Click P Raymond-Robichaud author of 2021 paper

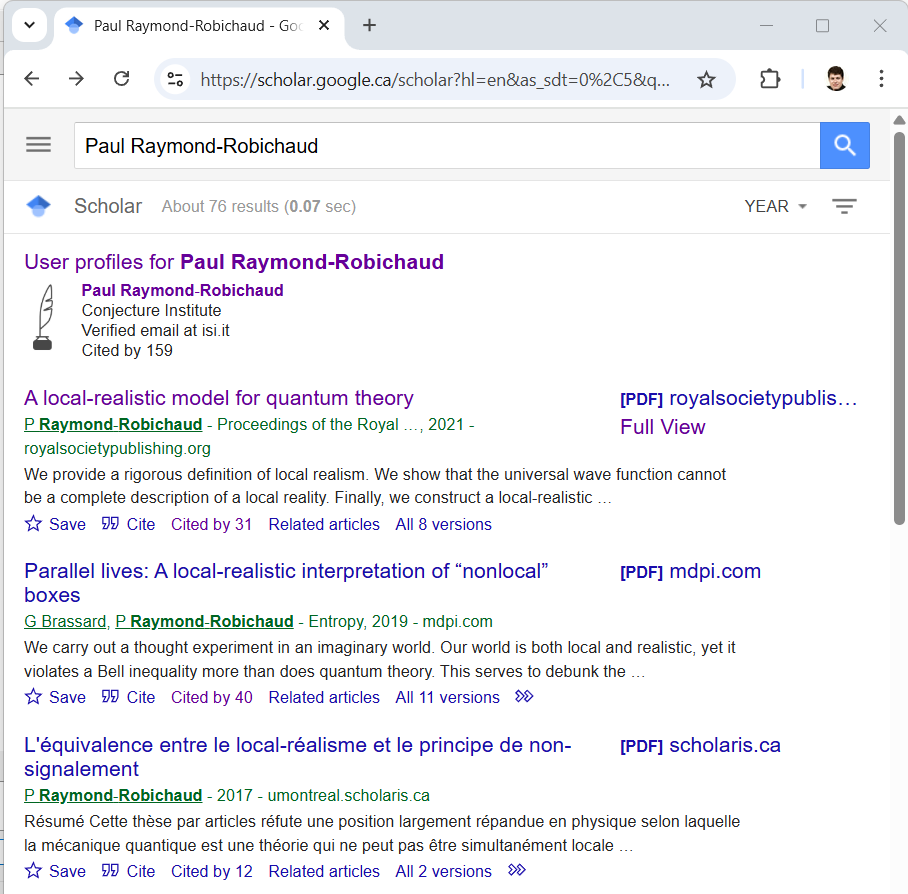[x=113, y=424]
